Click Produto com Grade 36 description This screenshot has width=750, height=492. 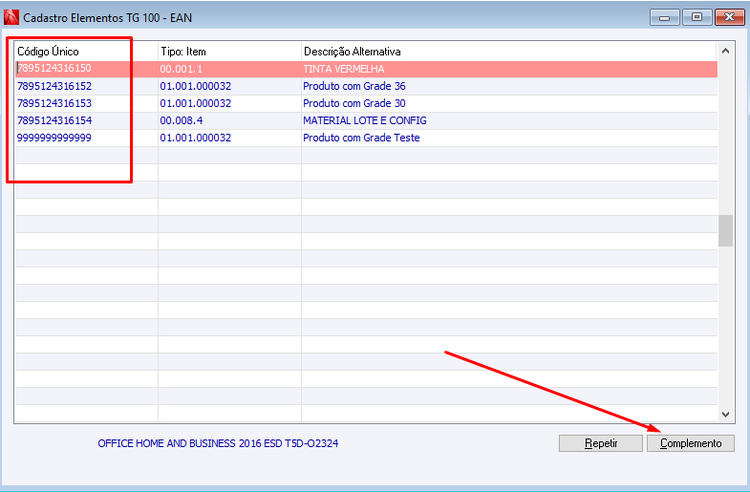(x=354, y=86)
